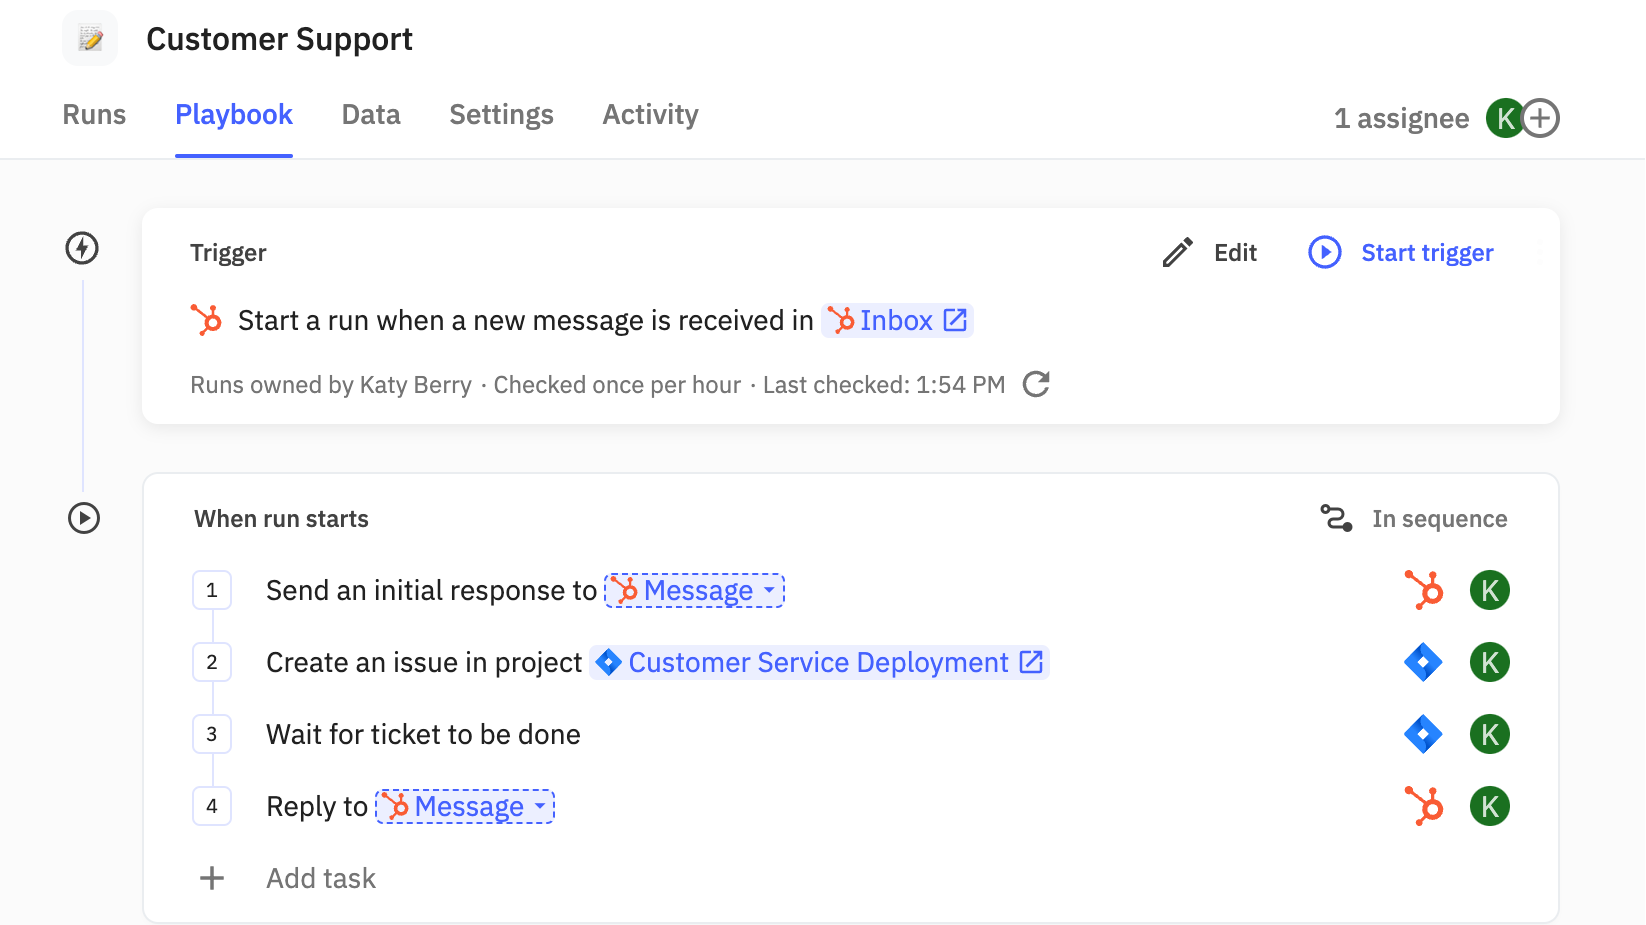This screenshot has height=925, width=1646.
Task: Open the Message dropdown in Reply to task
Action: (x=465, y=807)
